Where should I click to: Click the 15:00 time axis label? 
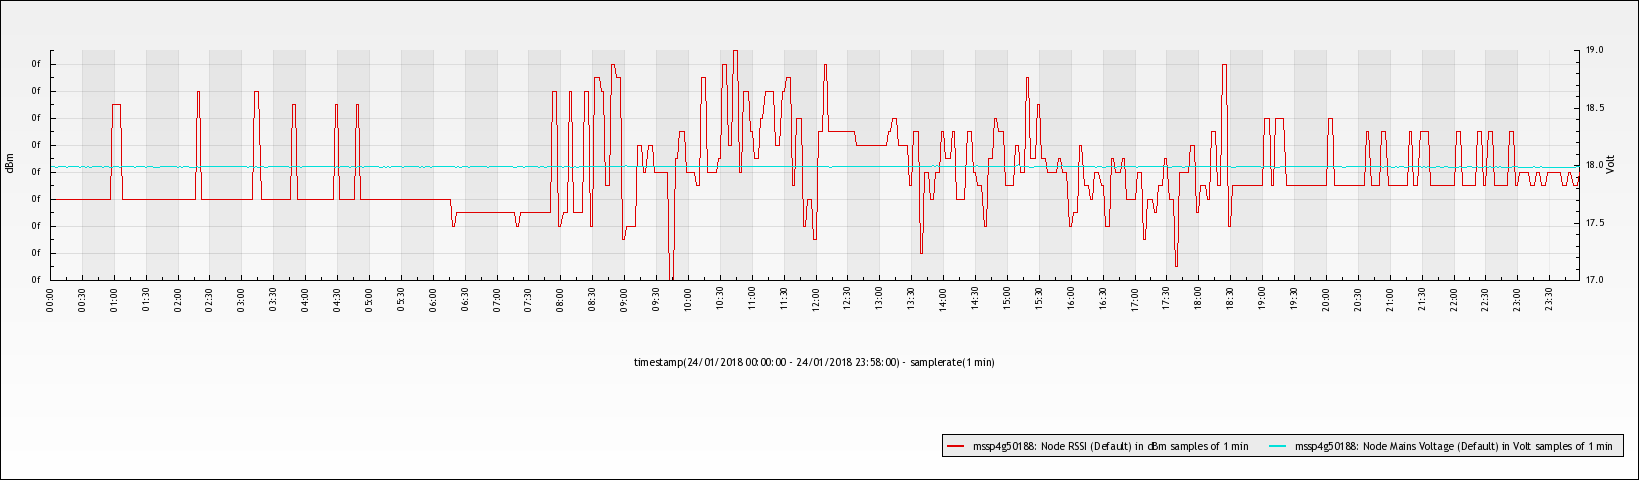click(x=1007, y=299)
